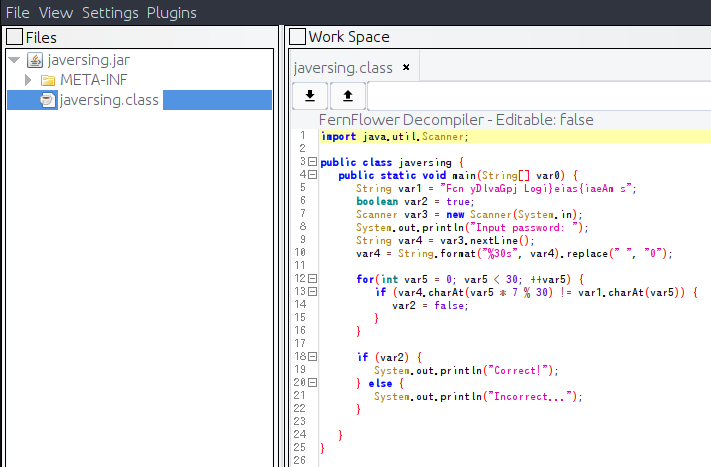Viewport: 711px width, 467px height.
Task: Click the FernFlower Decompiler header label
Action: [456, 120]
